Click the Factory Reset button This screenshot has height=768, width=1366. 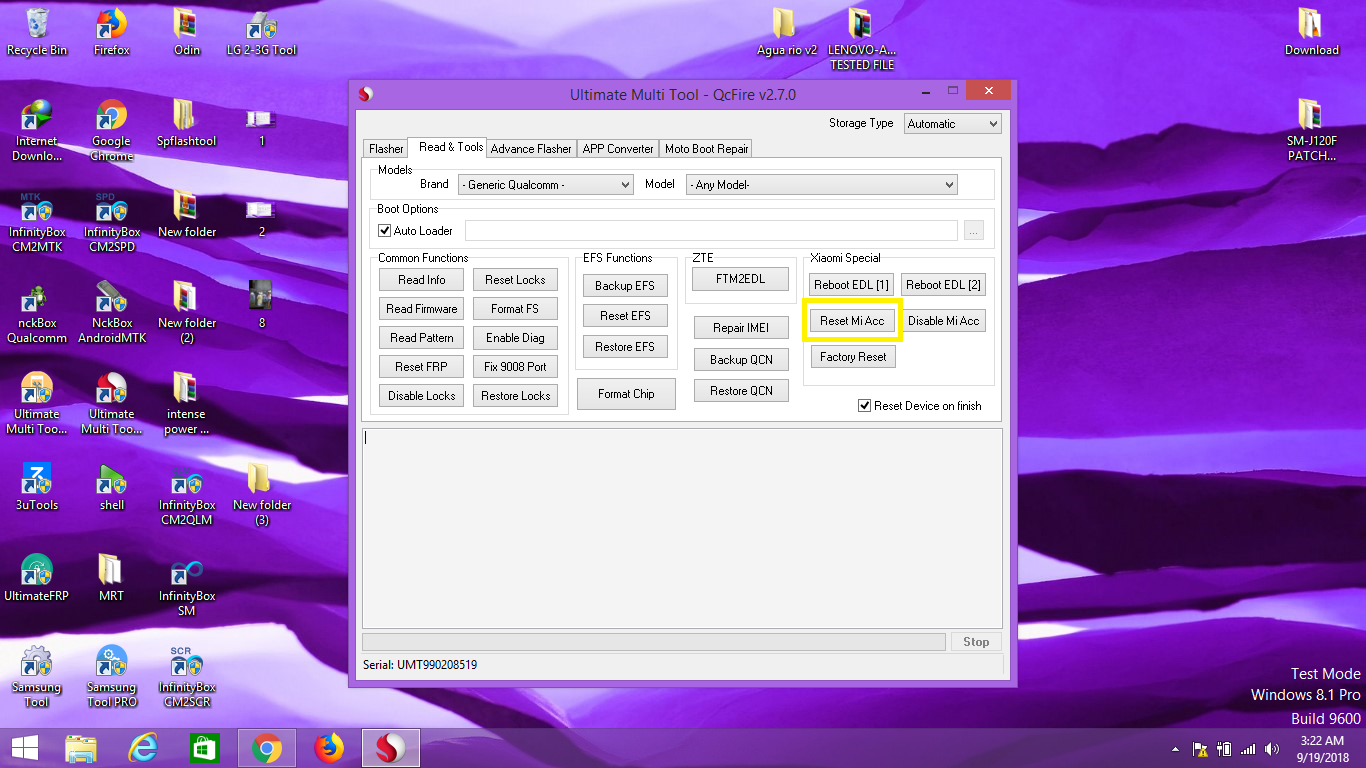click(x=853, y=357)
